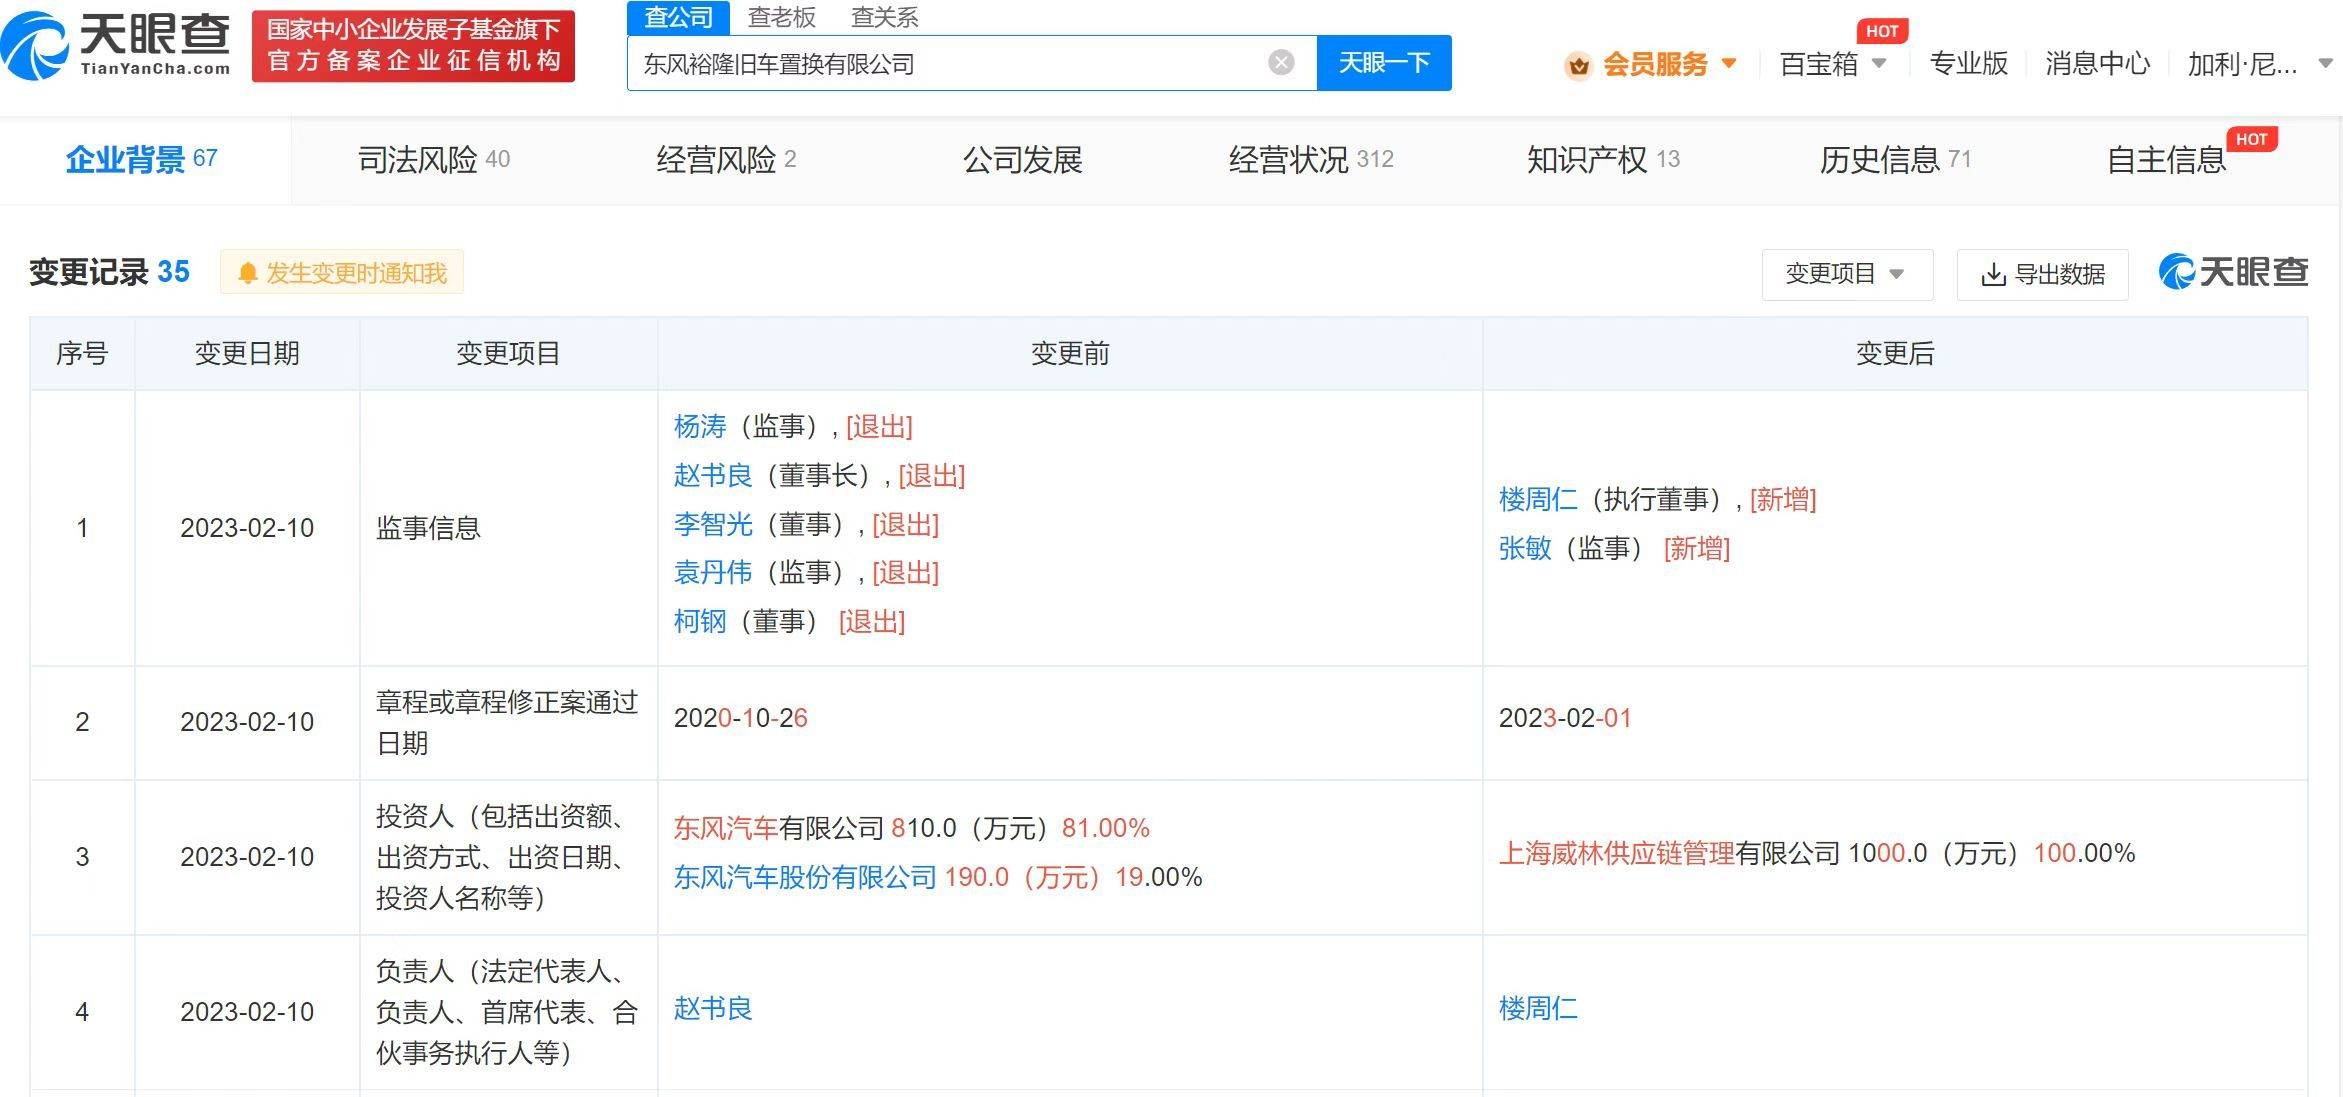Image resolution: width=2343 pixels, height=1097 pixels.
Task: Click the 变更前 column header
Action: tap(1070, 354)
